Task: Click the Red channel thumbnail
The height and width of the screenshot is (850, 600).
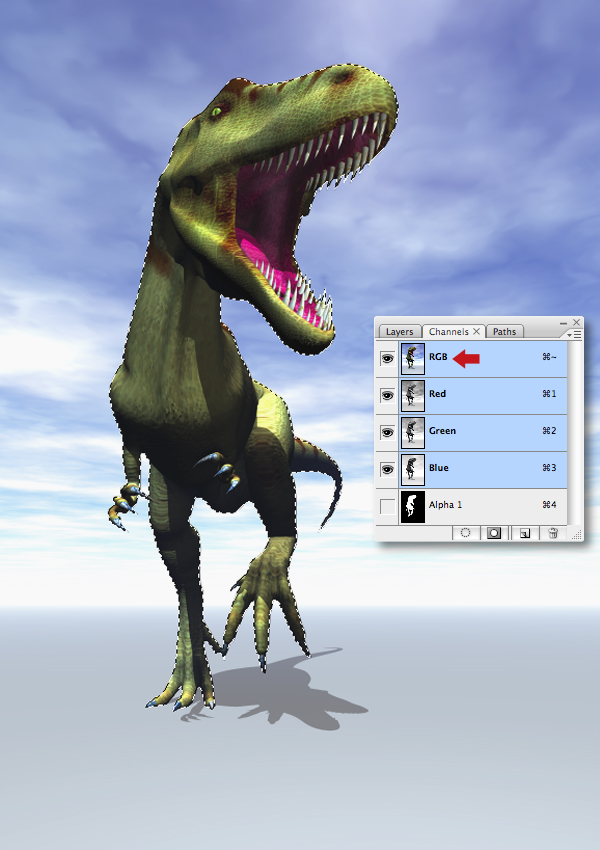Action: pyautogui.click(x=412, y=395)
